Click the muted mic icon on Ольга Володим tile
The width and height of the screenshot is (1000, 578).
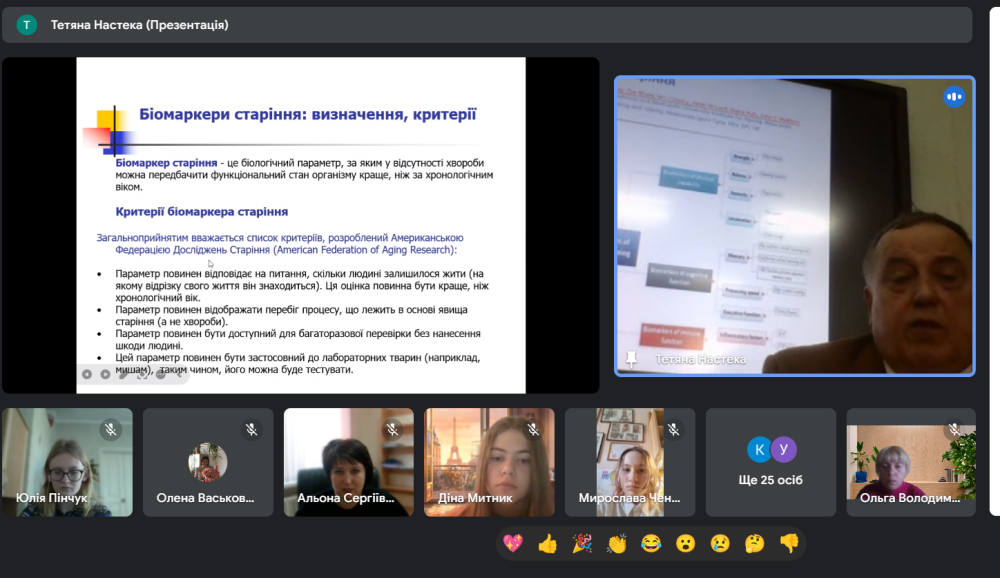[955, 430]
